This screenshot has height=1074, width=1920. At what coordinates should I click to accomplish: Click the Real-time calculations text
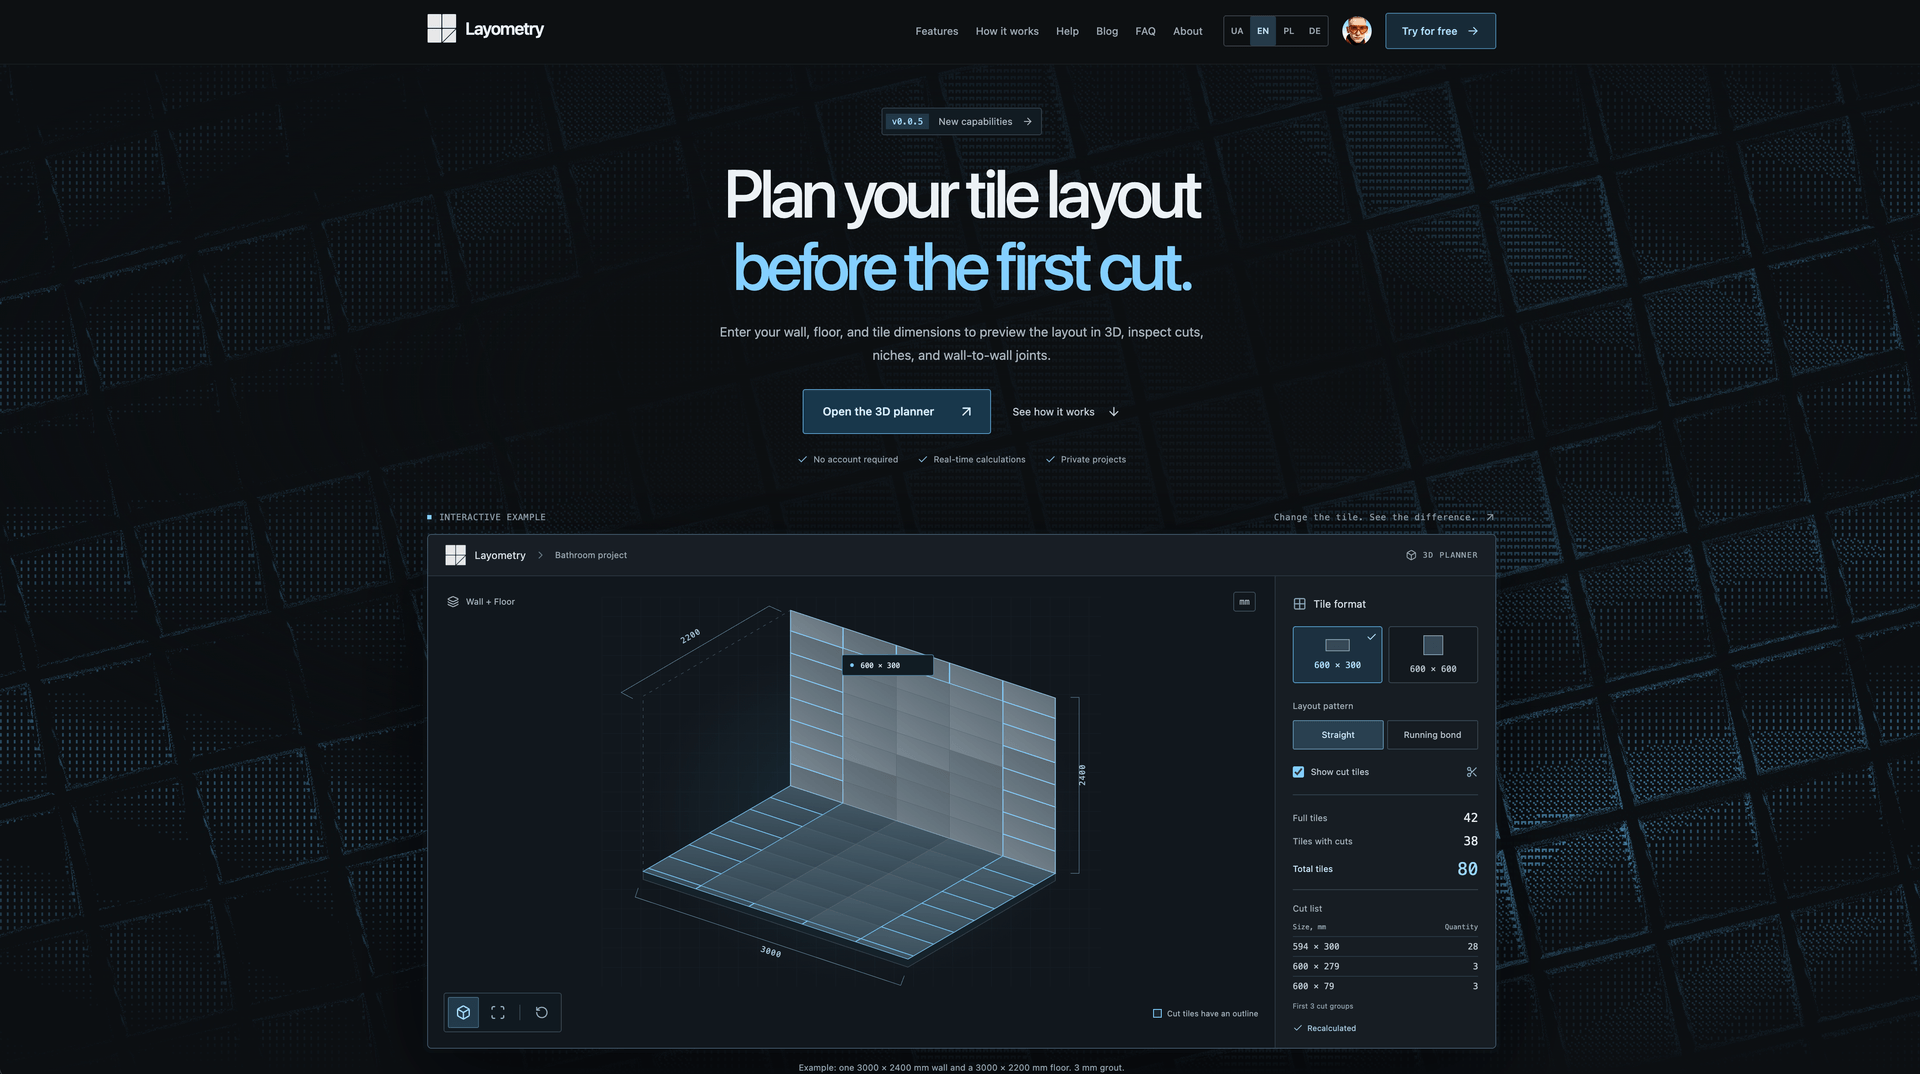tap(979, 460)
